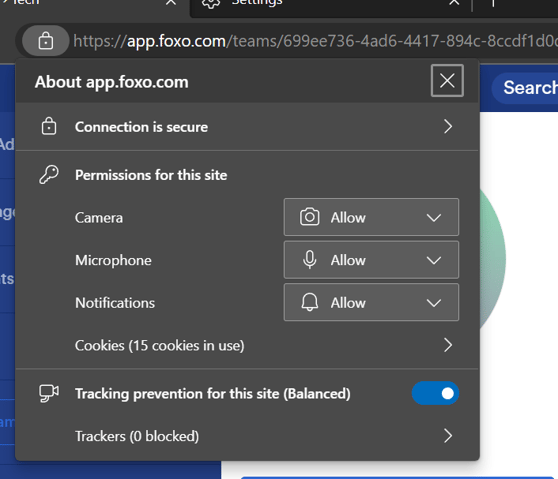Expand Connection is secure details chevron
The height and width of the screenshot is (479, 558).
click(448, 126)
